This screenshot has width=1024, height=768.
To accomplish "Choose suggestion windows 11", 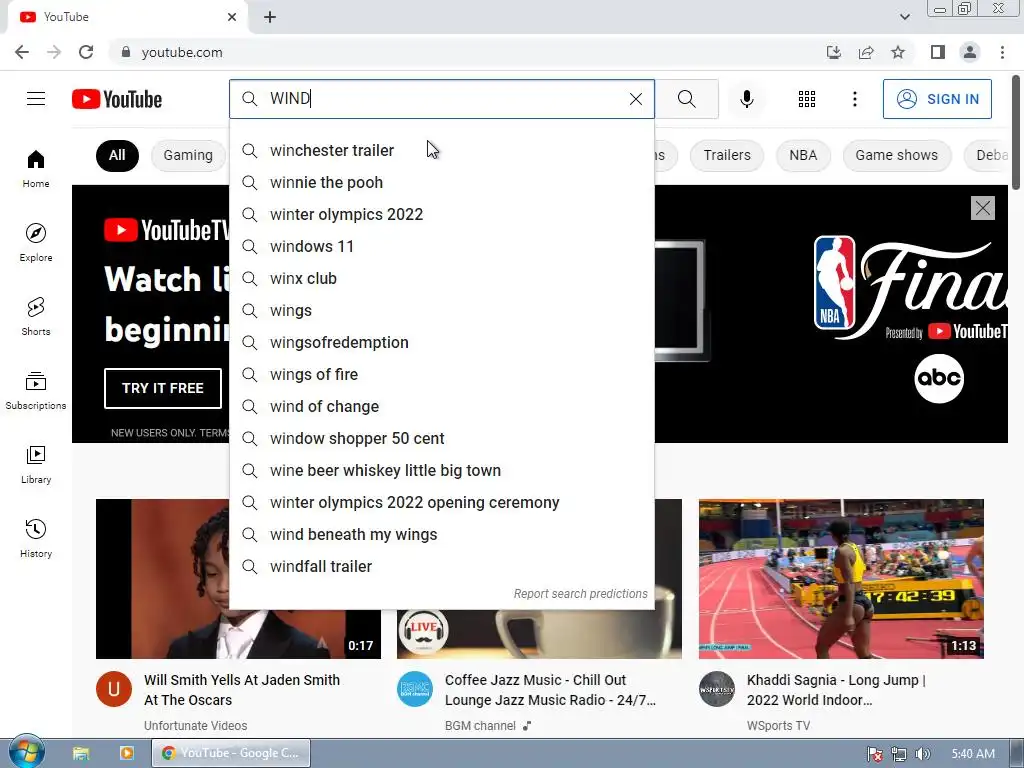I will 442,246.
